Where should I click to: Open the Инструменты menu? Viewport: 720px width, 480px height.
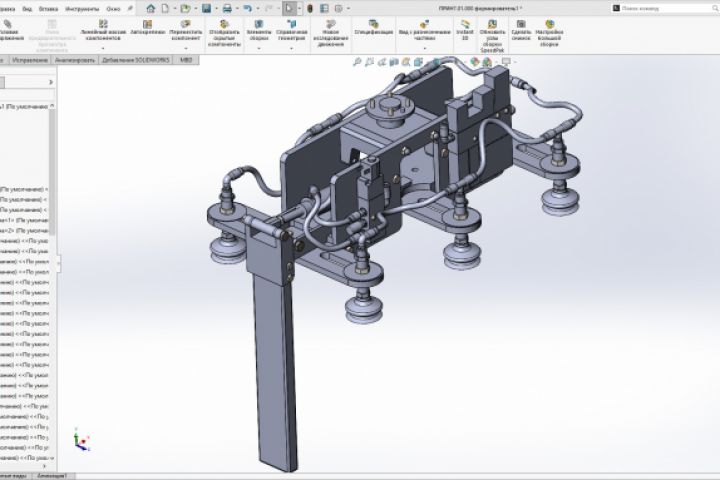[x=82, y=9]
